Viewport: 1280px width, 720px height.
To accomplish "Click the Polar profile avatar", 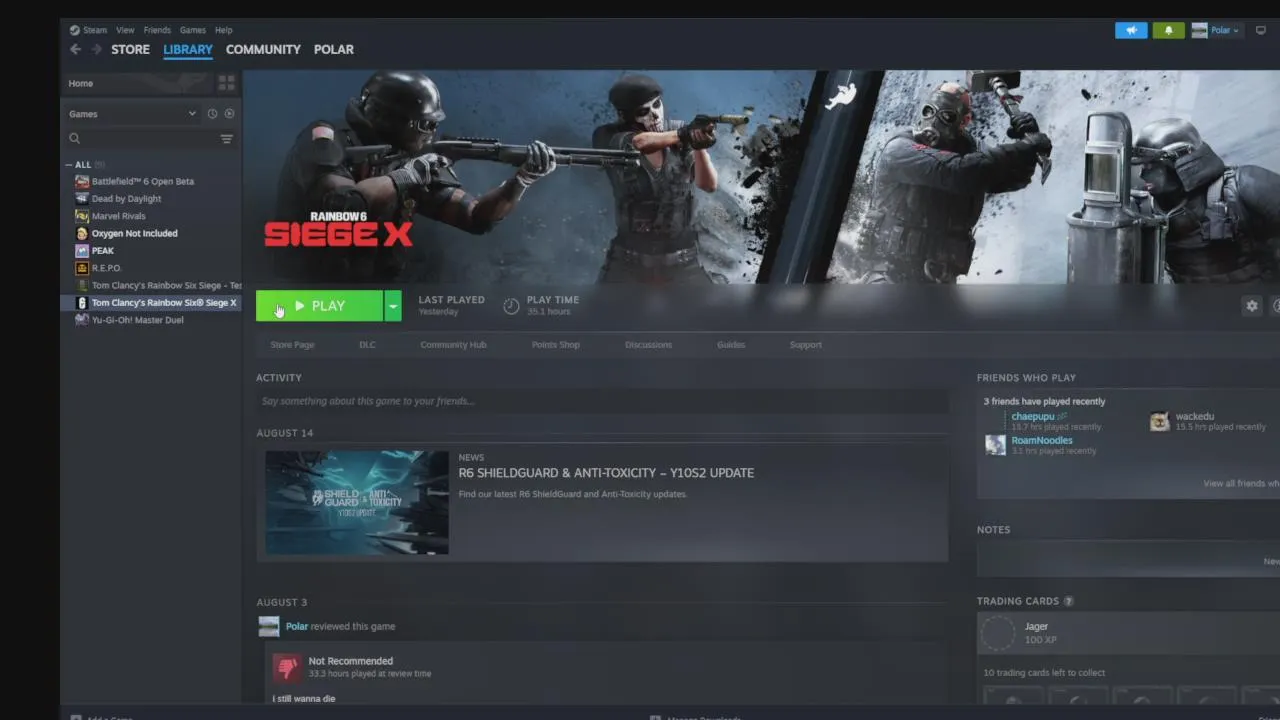I will pyautogui.click(x=1199, y=30).
